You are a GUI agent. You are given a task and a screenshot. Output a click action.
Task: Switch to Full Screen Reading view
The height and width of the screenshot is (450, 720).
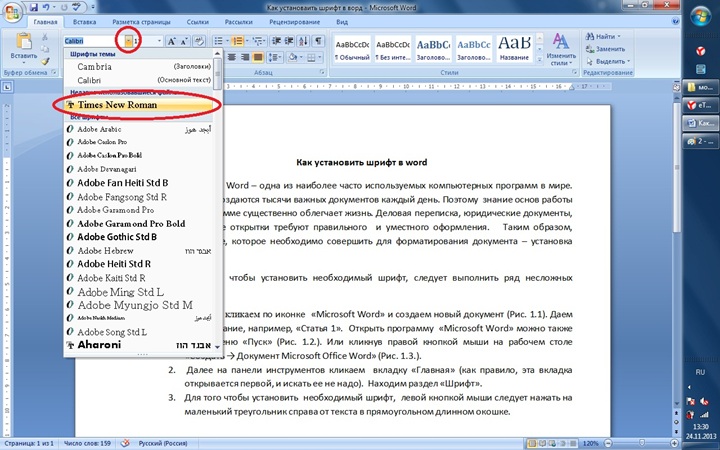coord(542,444)
